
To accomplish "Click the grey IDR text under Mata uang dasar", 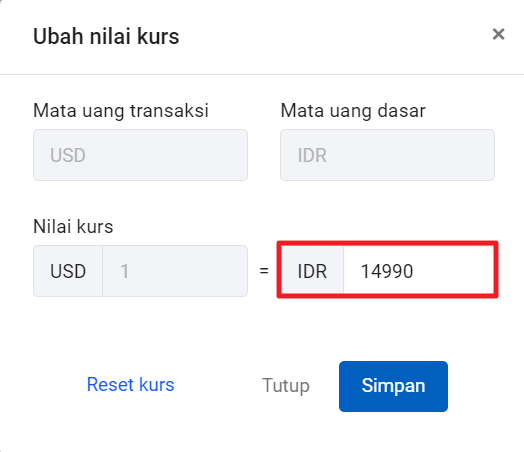I will tap(312, 155).
